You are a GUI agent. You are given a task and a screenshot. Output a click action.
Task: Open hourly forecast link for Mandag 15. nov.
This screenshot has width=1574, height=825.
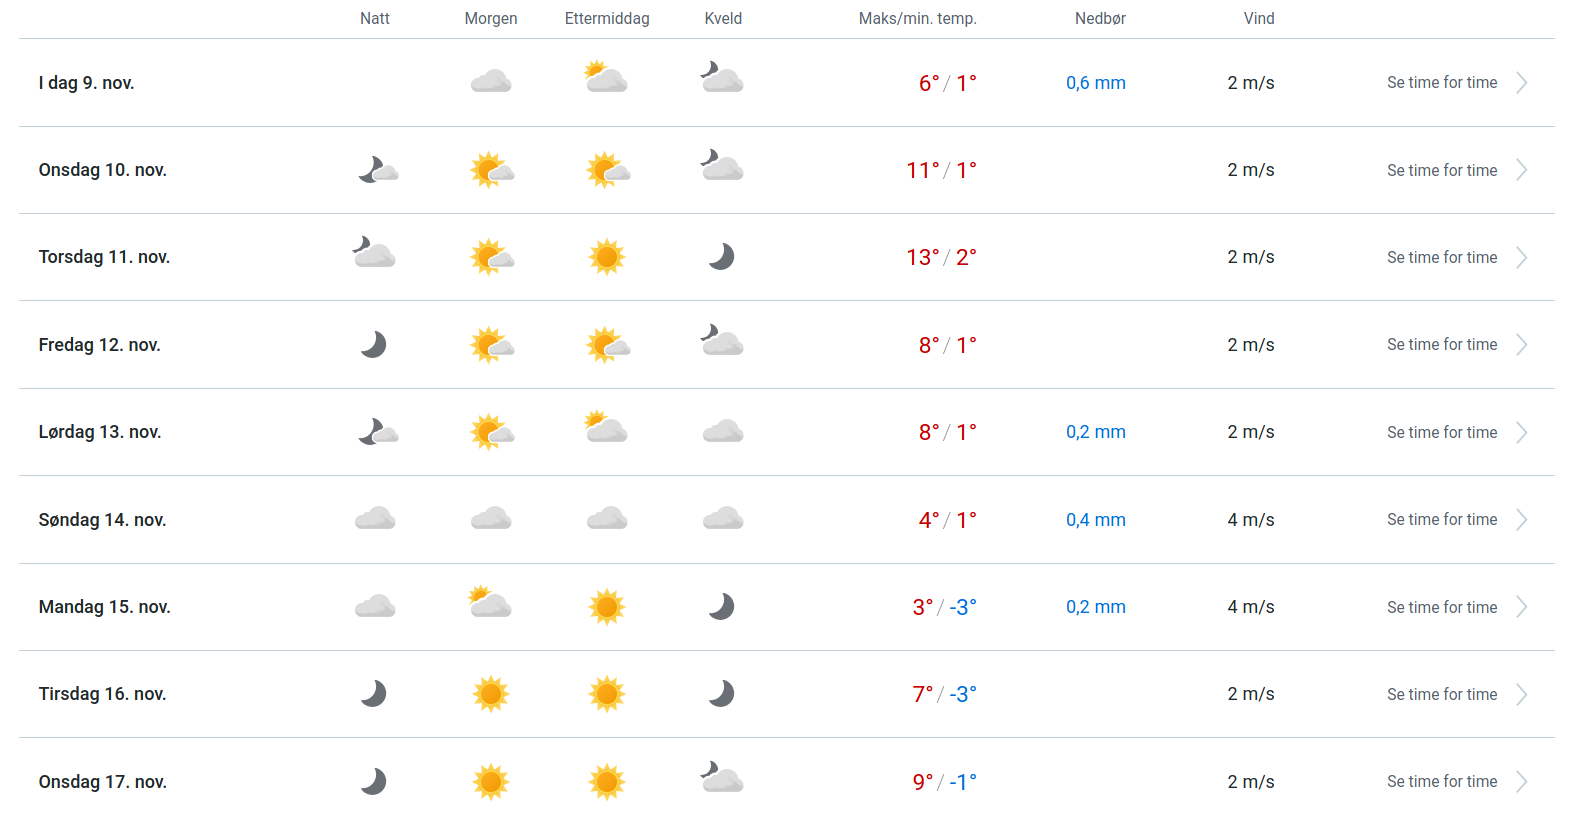[x=1442, y=607]
